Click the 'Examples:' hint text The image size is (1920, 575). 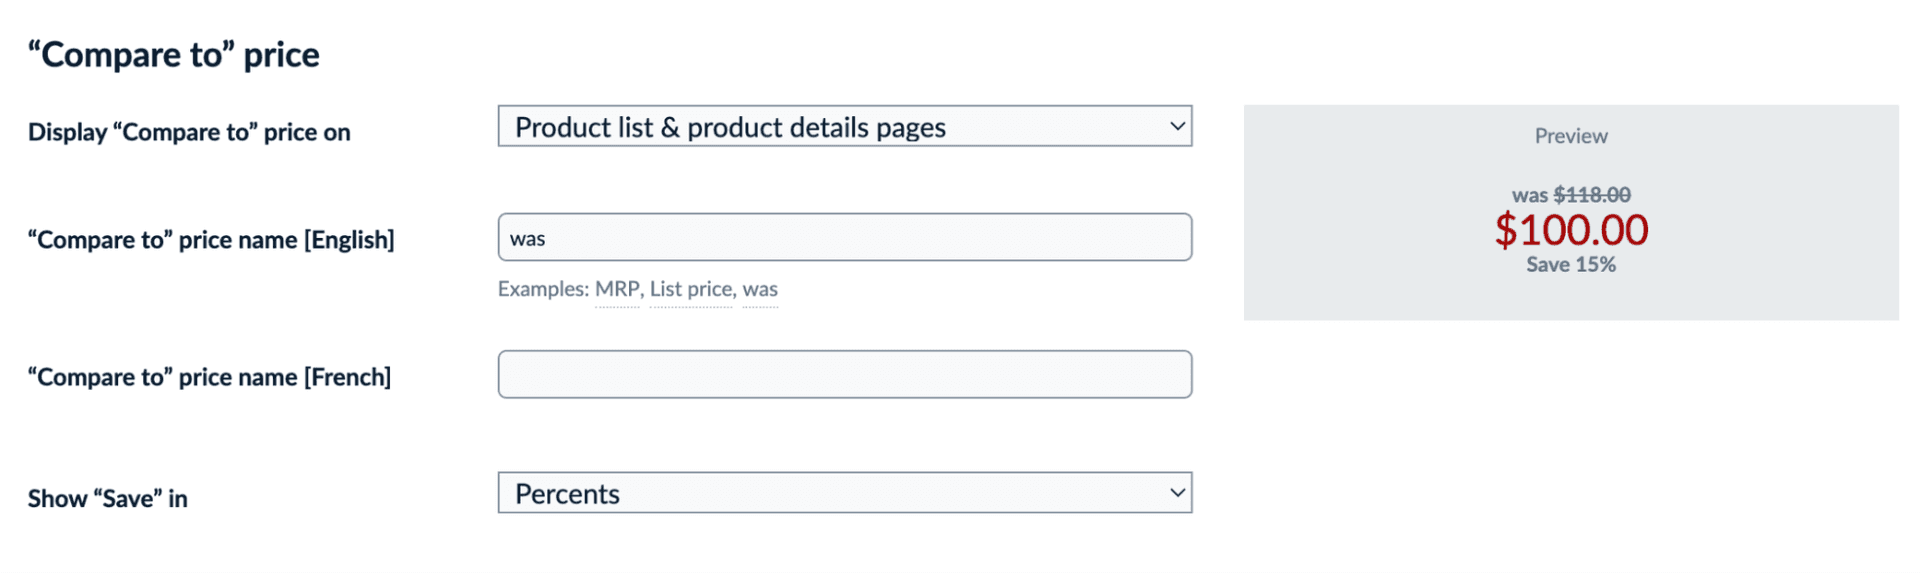click(x=543, y=290)
